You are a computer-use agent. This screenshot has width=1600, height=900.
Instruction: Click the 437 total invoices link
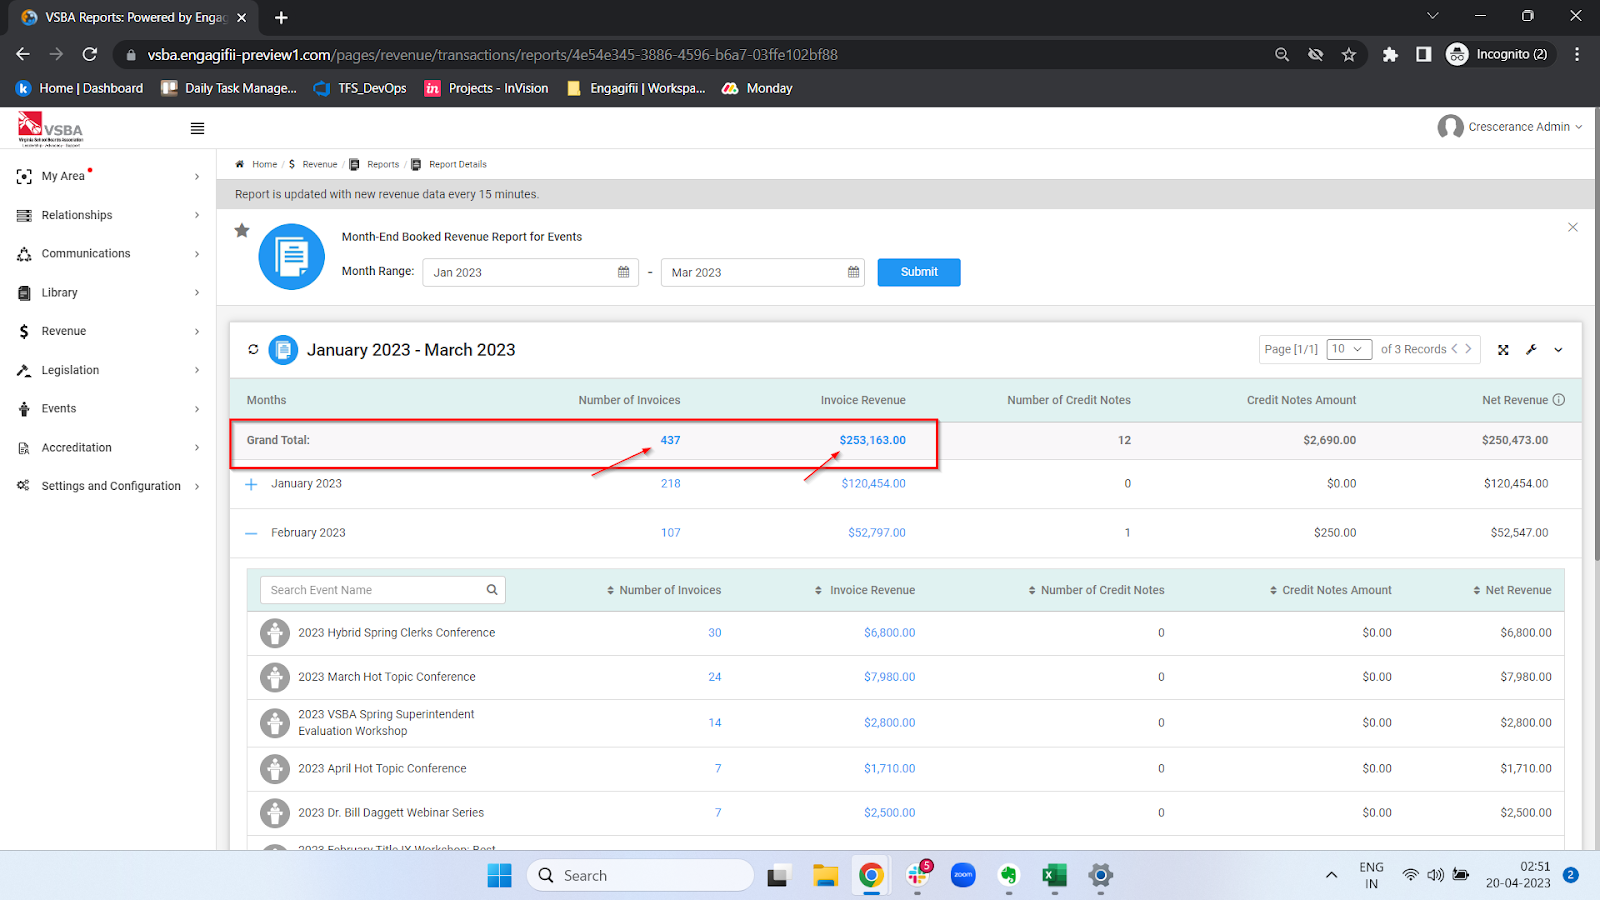pyautogui.click(x=670, y=439)
